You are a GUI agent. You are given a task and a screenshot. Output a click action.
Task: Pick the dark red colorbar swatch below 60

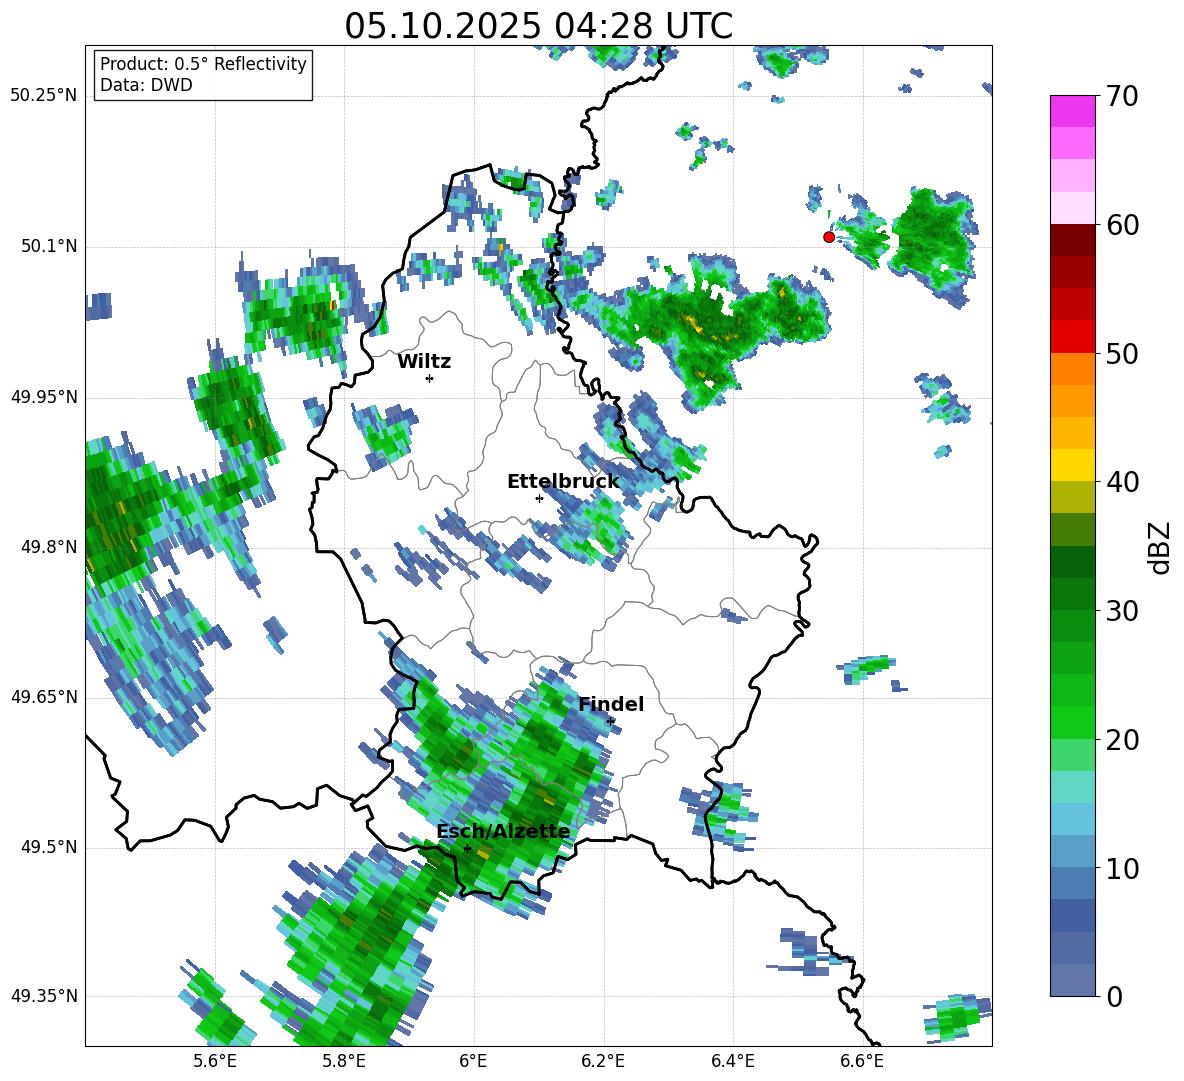(x=1072, y=240)
